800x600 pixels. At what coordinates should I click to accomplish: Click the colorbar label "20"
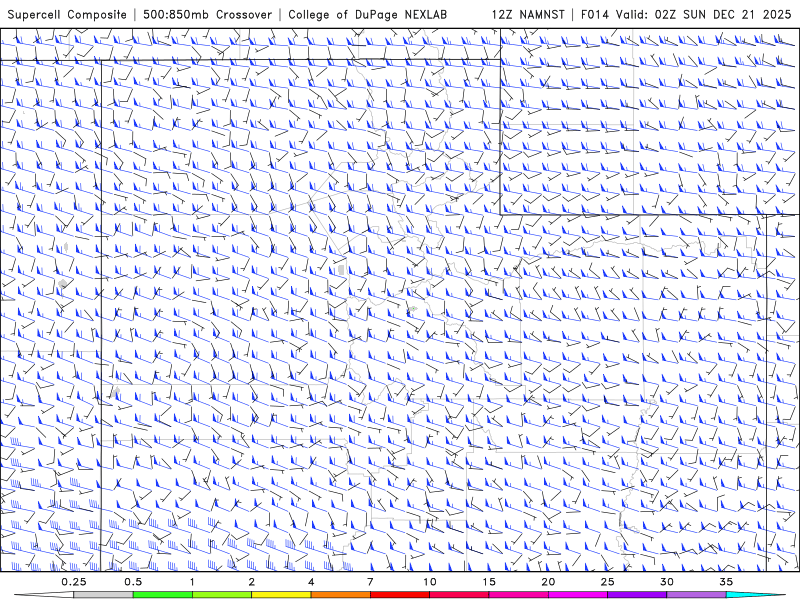tap(548, 582)
